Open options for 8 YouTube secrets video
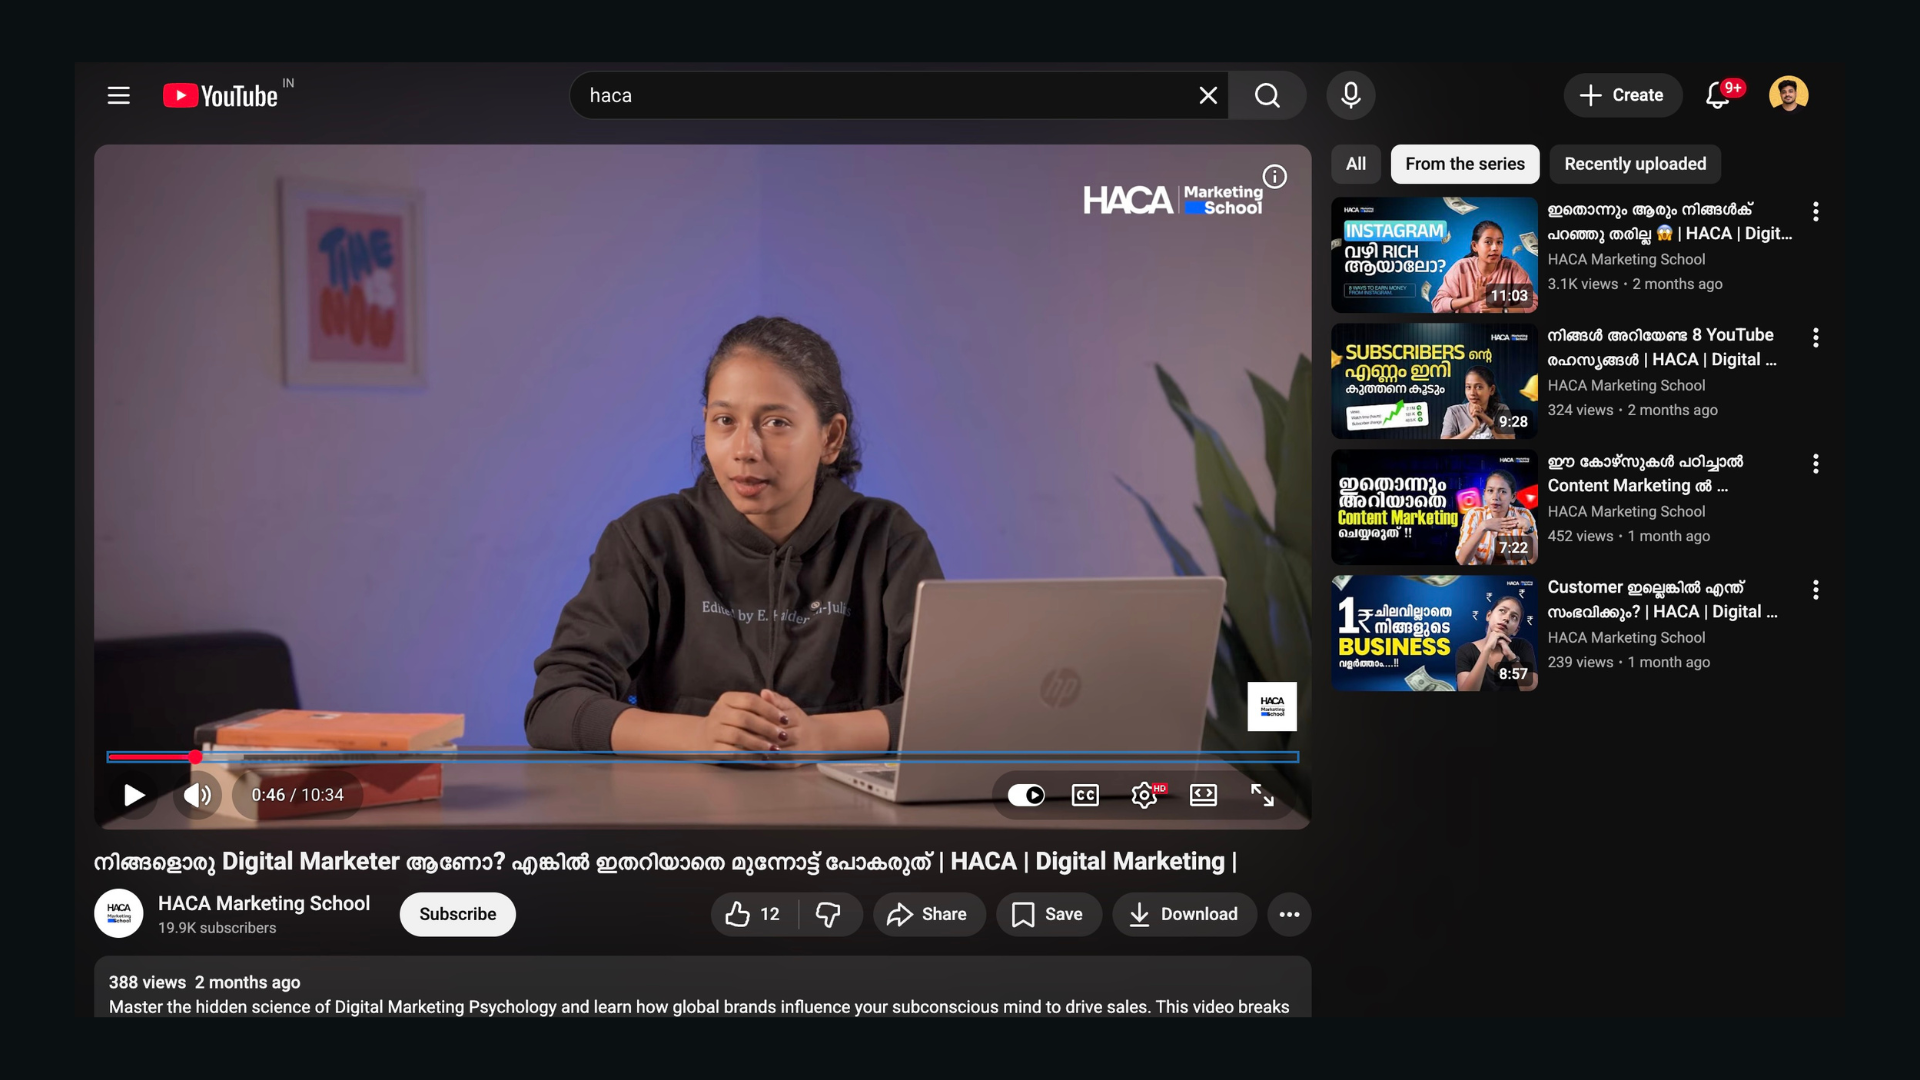 (1815, 337)
